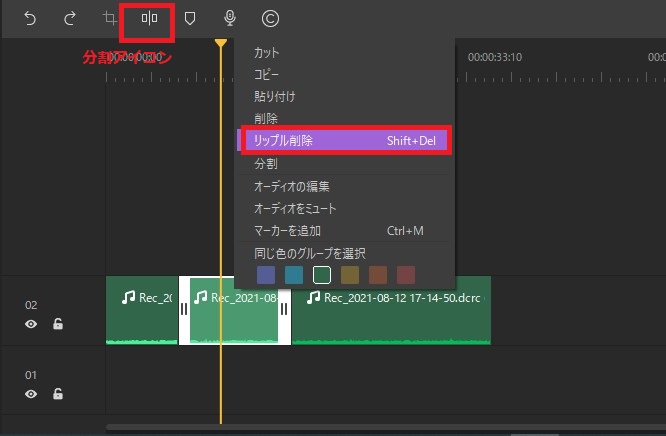Choose オーディオをミュート menu entry
This screenshot has width=666, height=436.
tap(295, 208)
